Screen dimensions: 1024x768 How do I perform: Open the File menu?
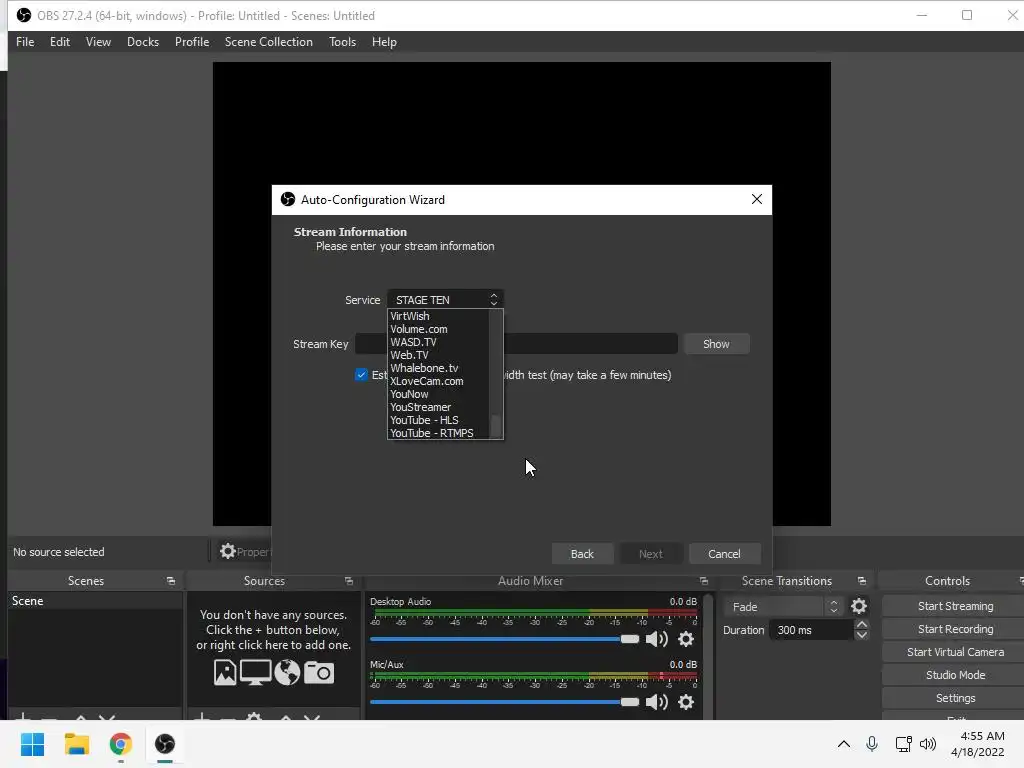pos(25,42)
